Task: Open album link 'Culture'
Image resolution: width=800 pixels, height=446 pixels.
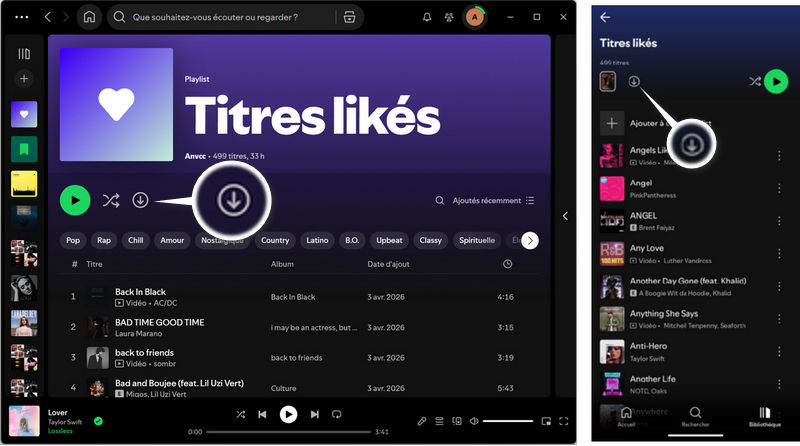Action: point(284,388)
